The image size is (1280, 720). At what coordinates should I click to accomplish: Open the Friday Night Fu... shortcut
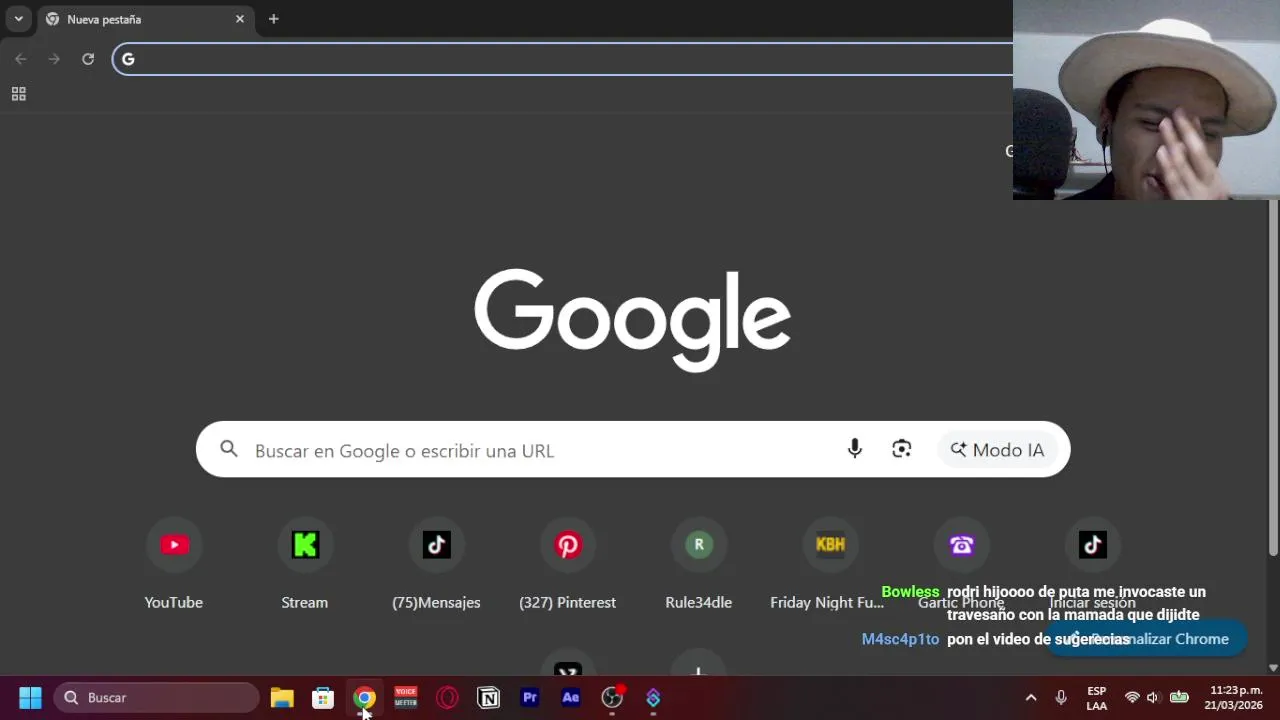pos(830,565)
